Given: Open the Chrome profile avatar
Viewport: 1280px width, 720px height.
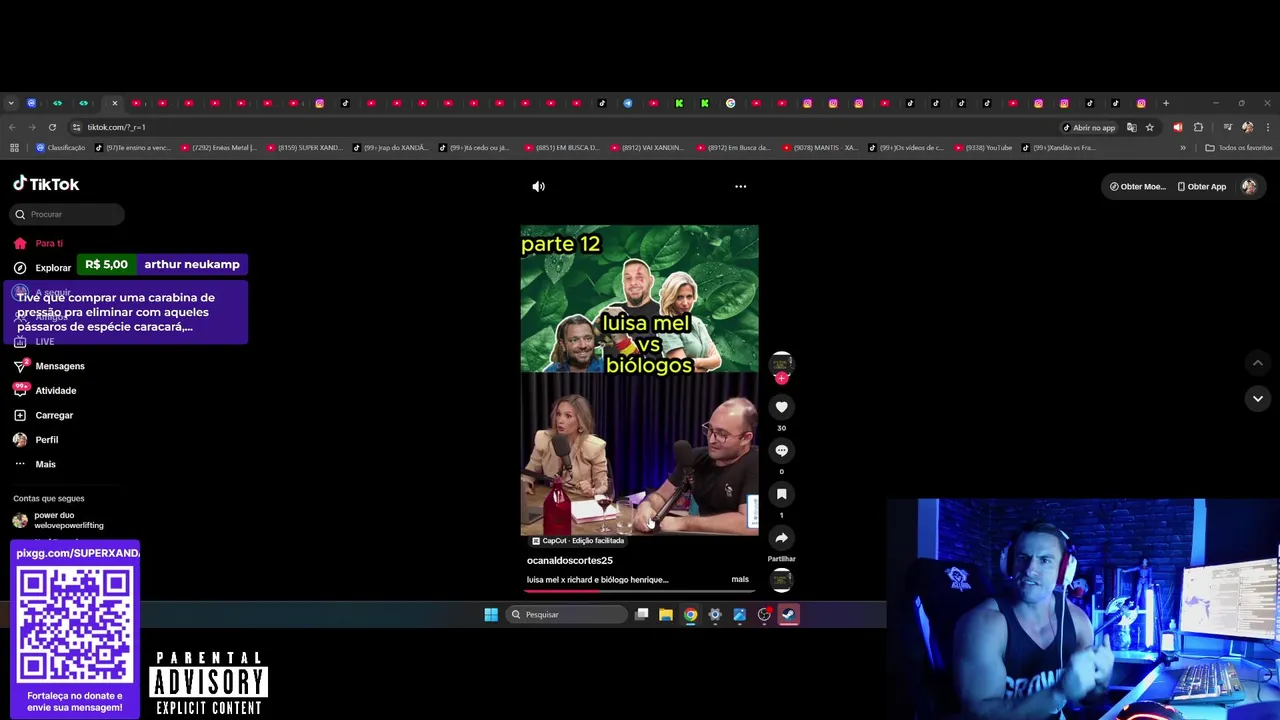Looking at the screenshot, I should [x=1247, y=127].
